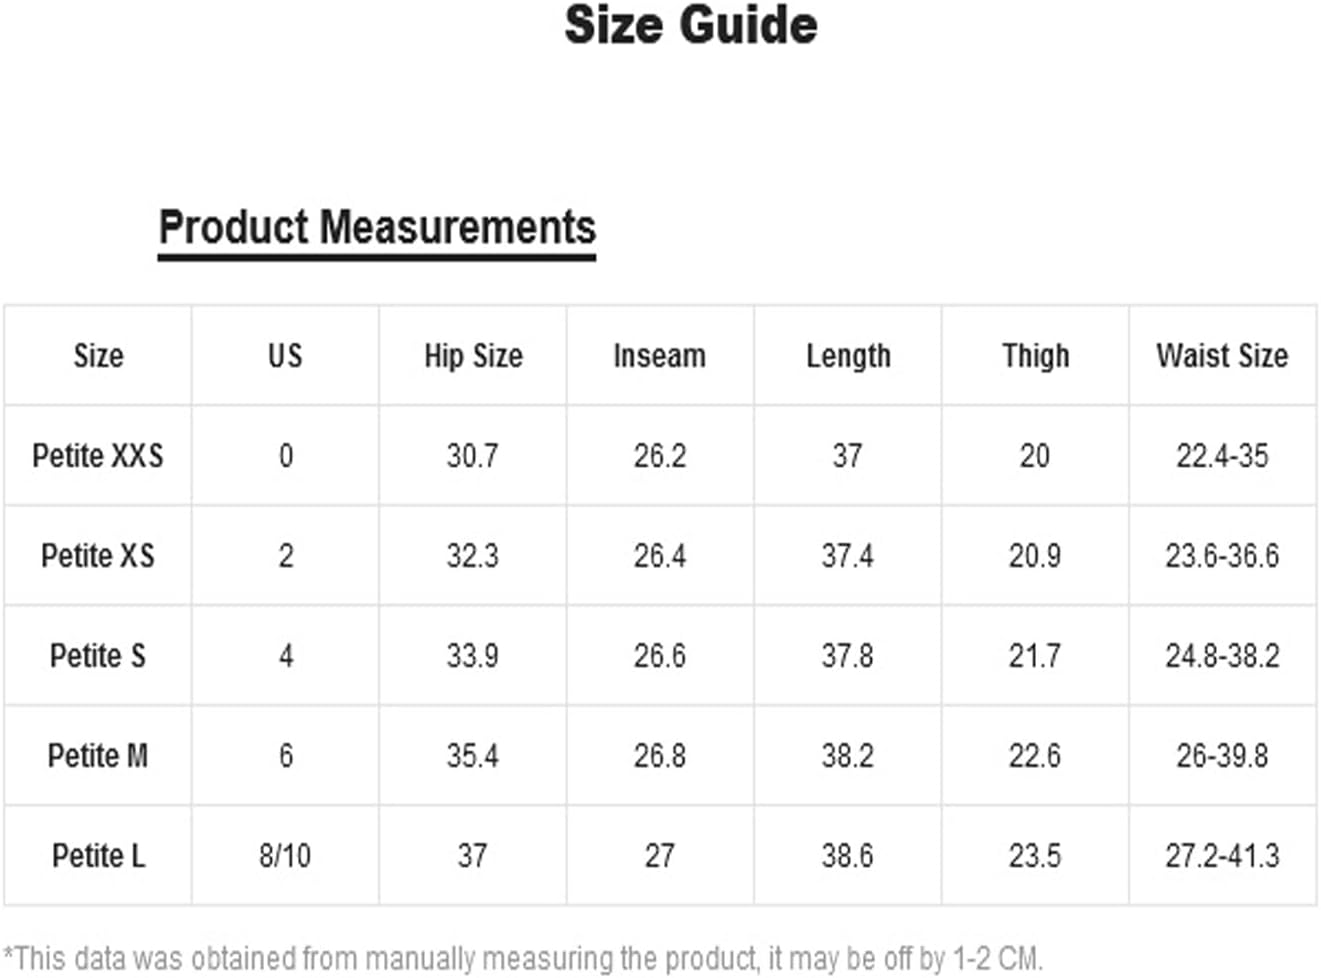The image size is (1321, 978).
Task: Select the Petite L row label
Action: coord(98,856)
